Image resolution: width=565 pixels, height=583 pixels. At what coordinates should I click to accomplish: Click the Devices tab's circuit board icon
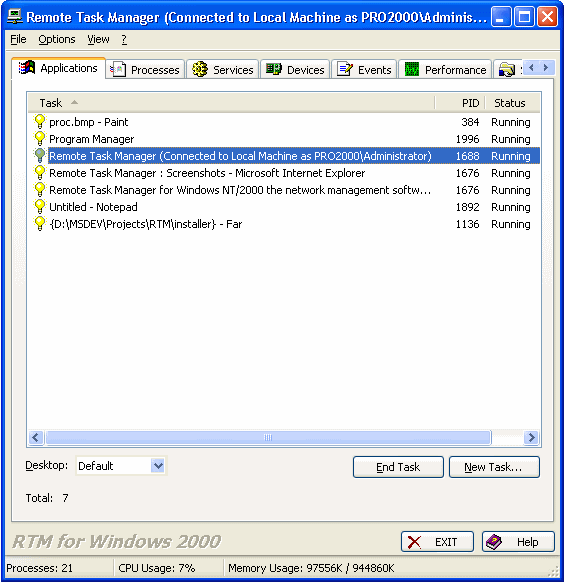click(274, 69)
